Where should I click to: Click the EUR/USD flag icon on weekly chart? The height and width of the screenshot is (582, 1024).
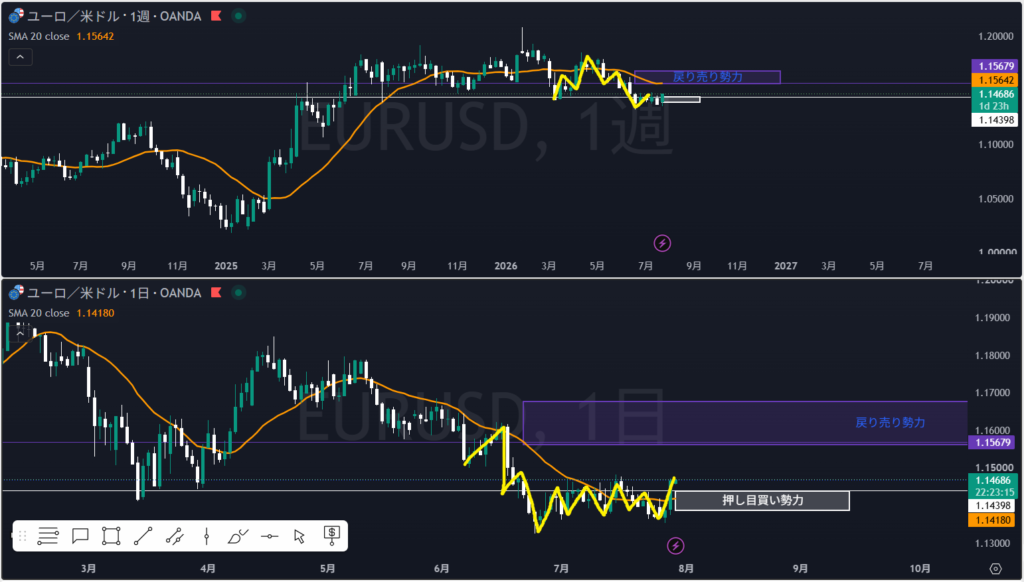point(16,16)
